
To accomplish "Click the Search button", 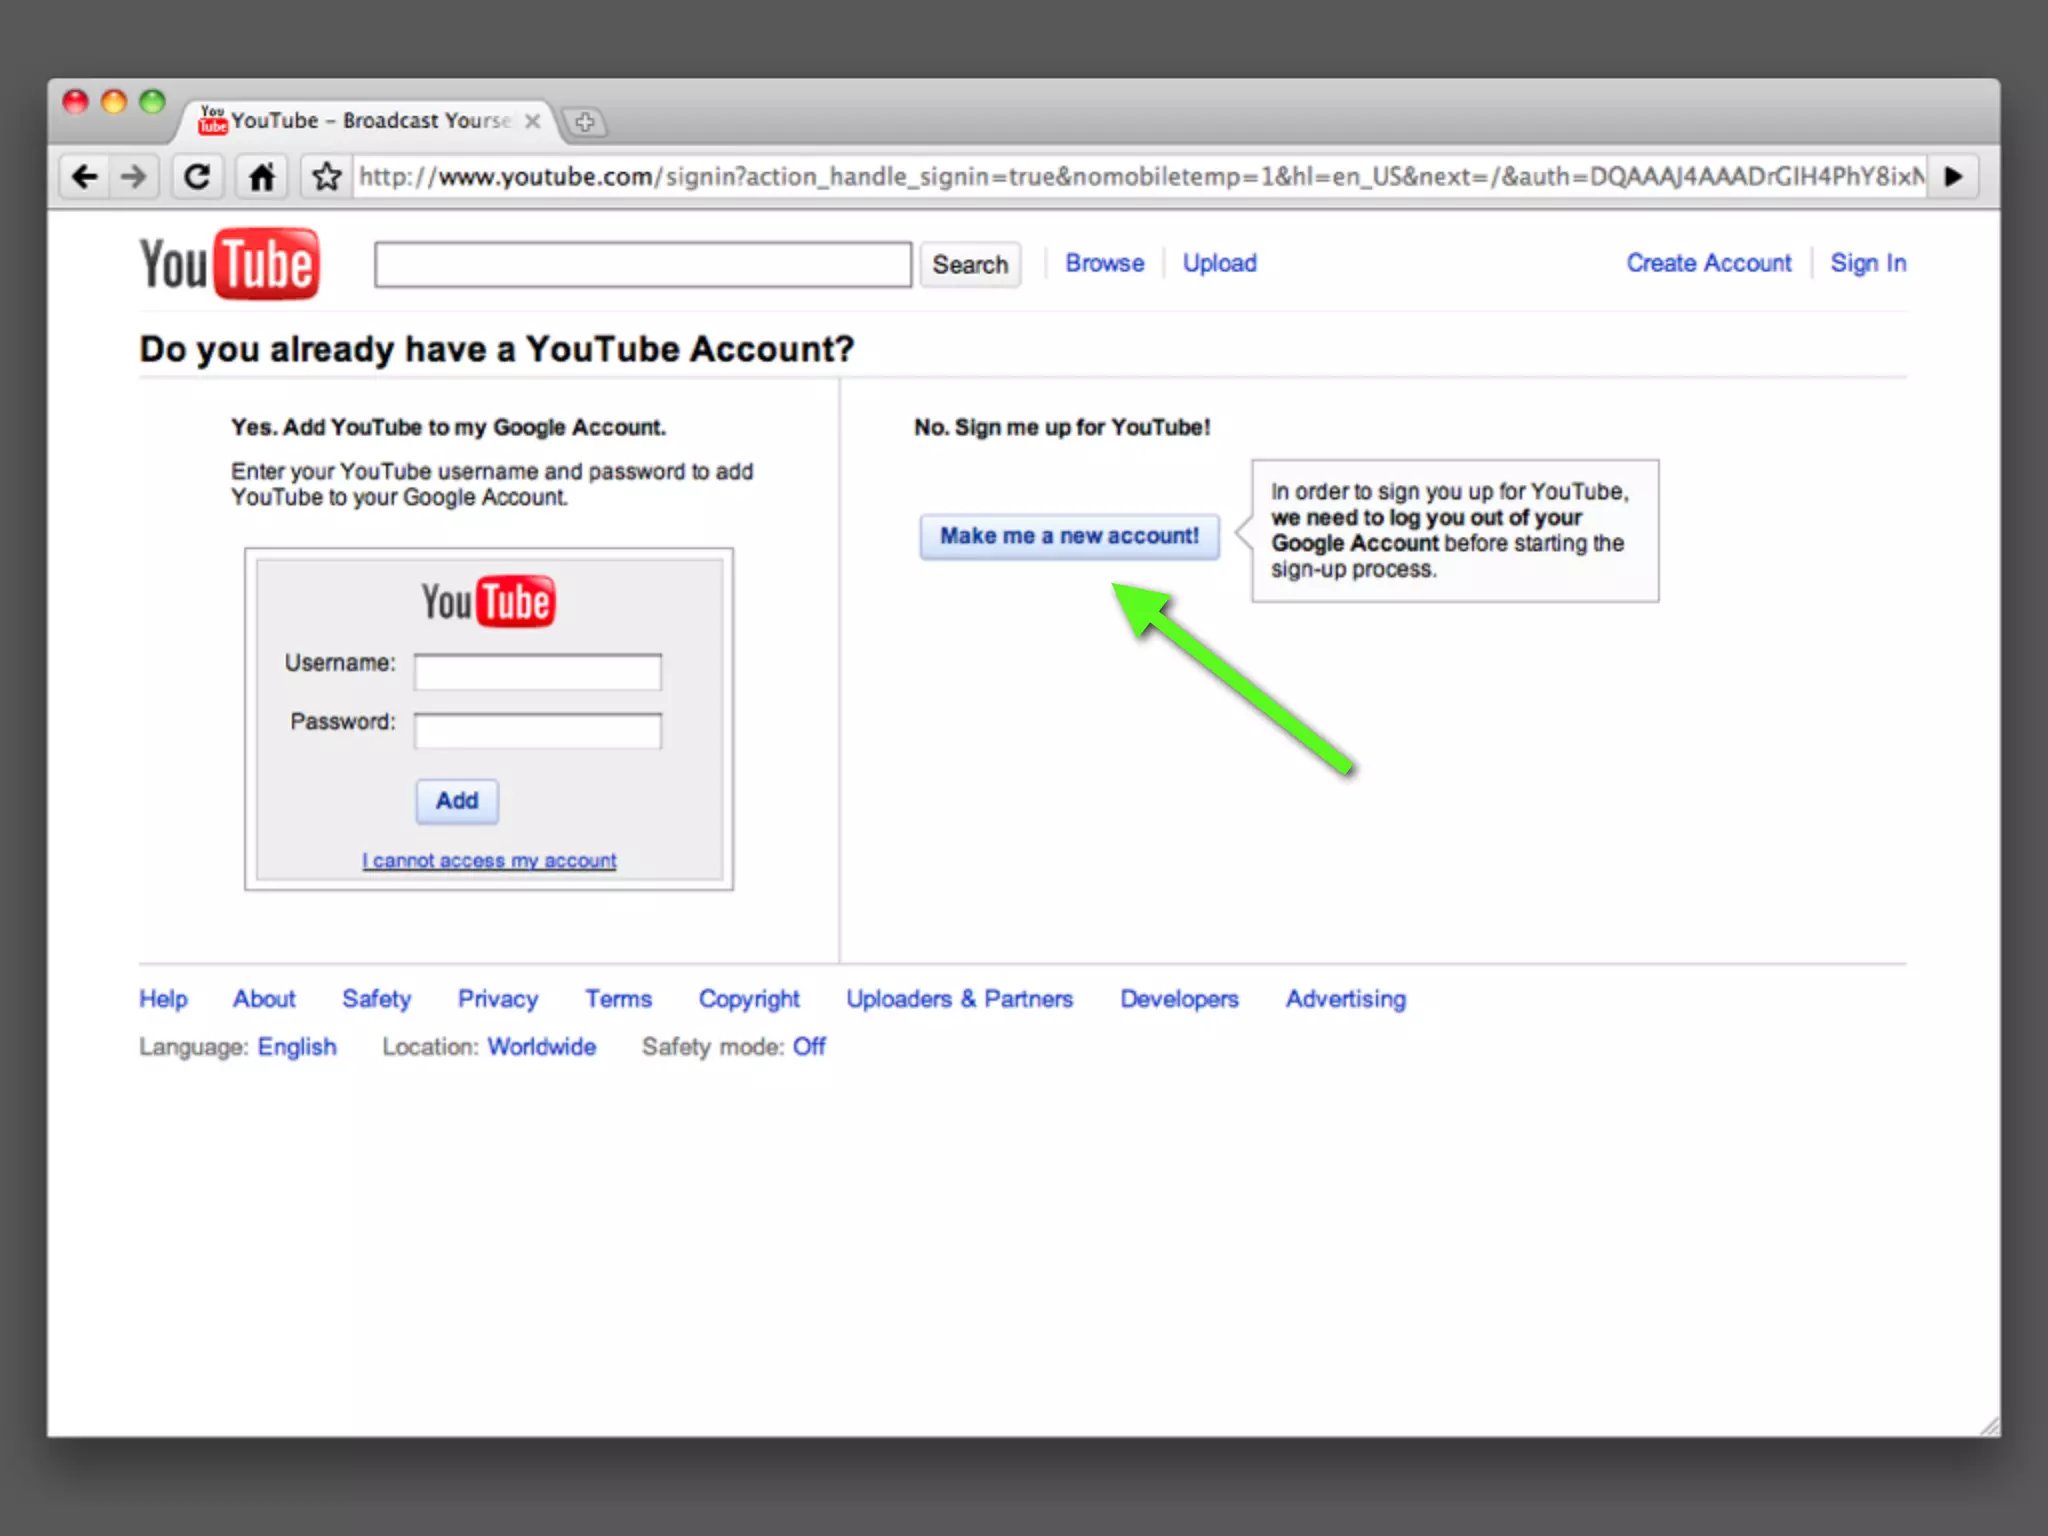I will tap(969, 265).
